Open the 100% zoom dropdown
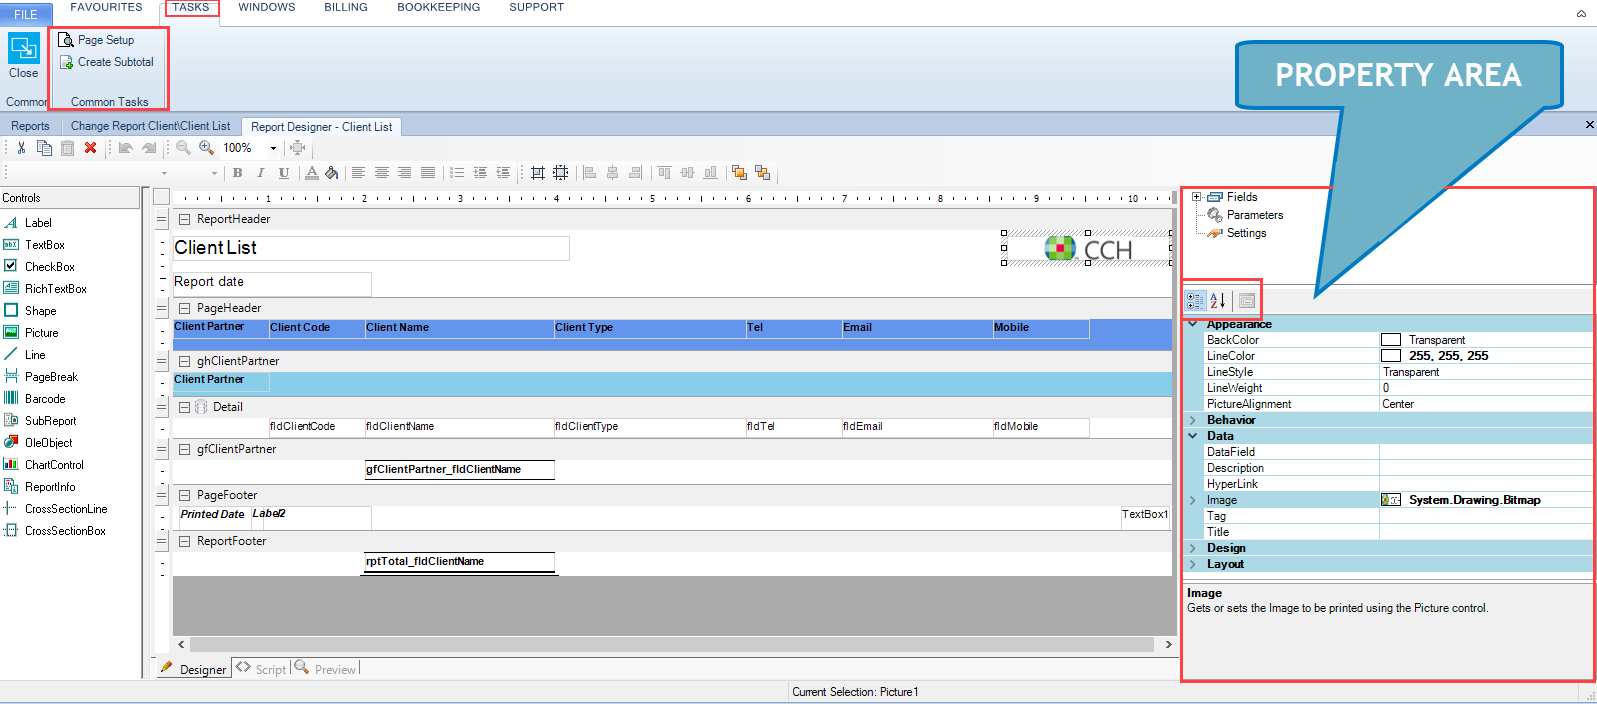The width and height of the screenshot is (1597, 704). pyautogui.click(x=273, y=148)
